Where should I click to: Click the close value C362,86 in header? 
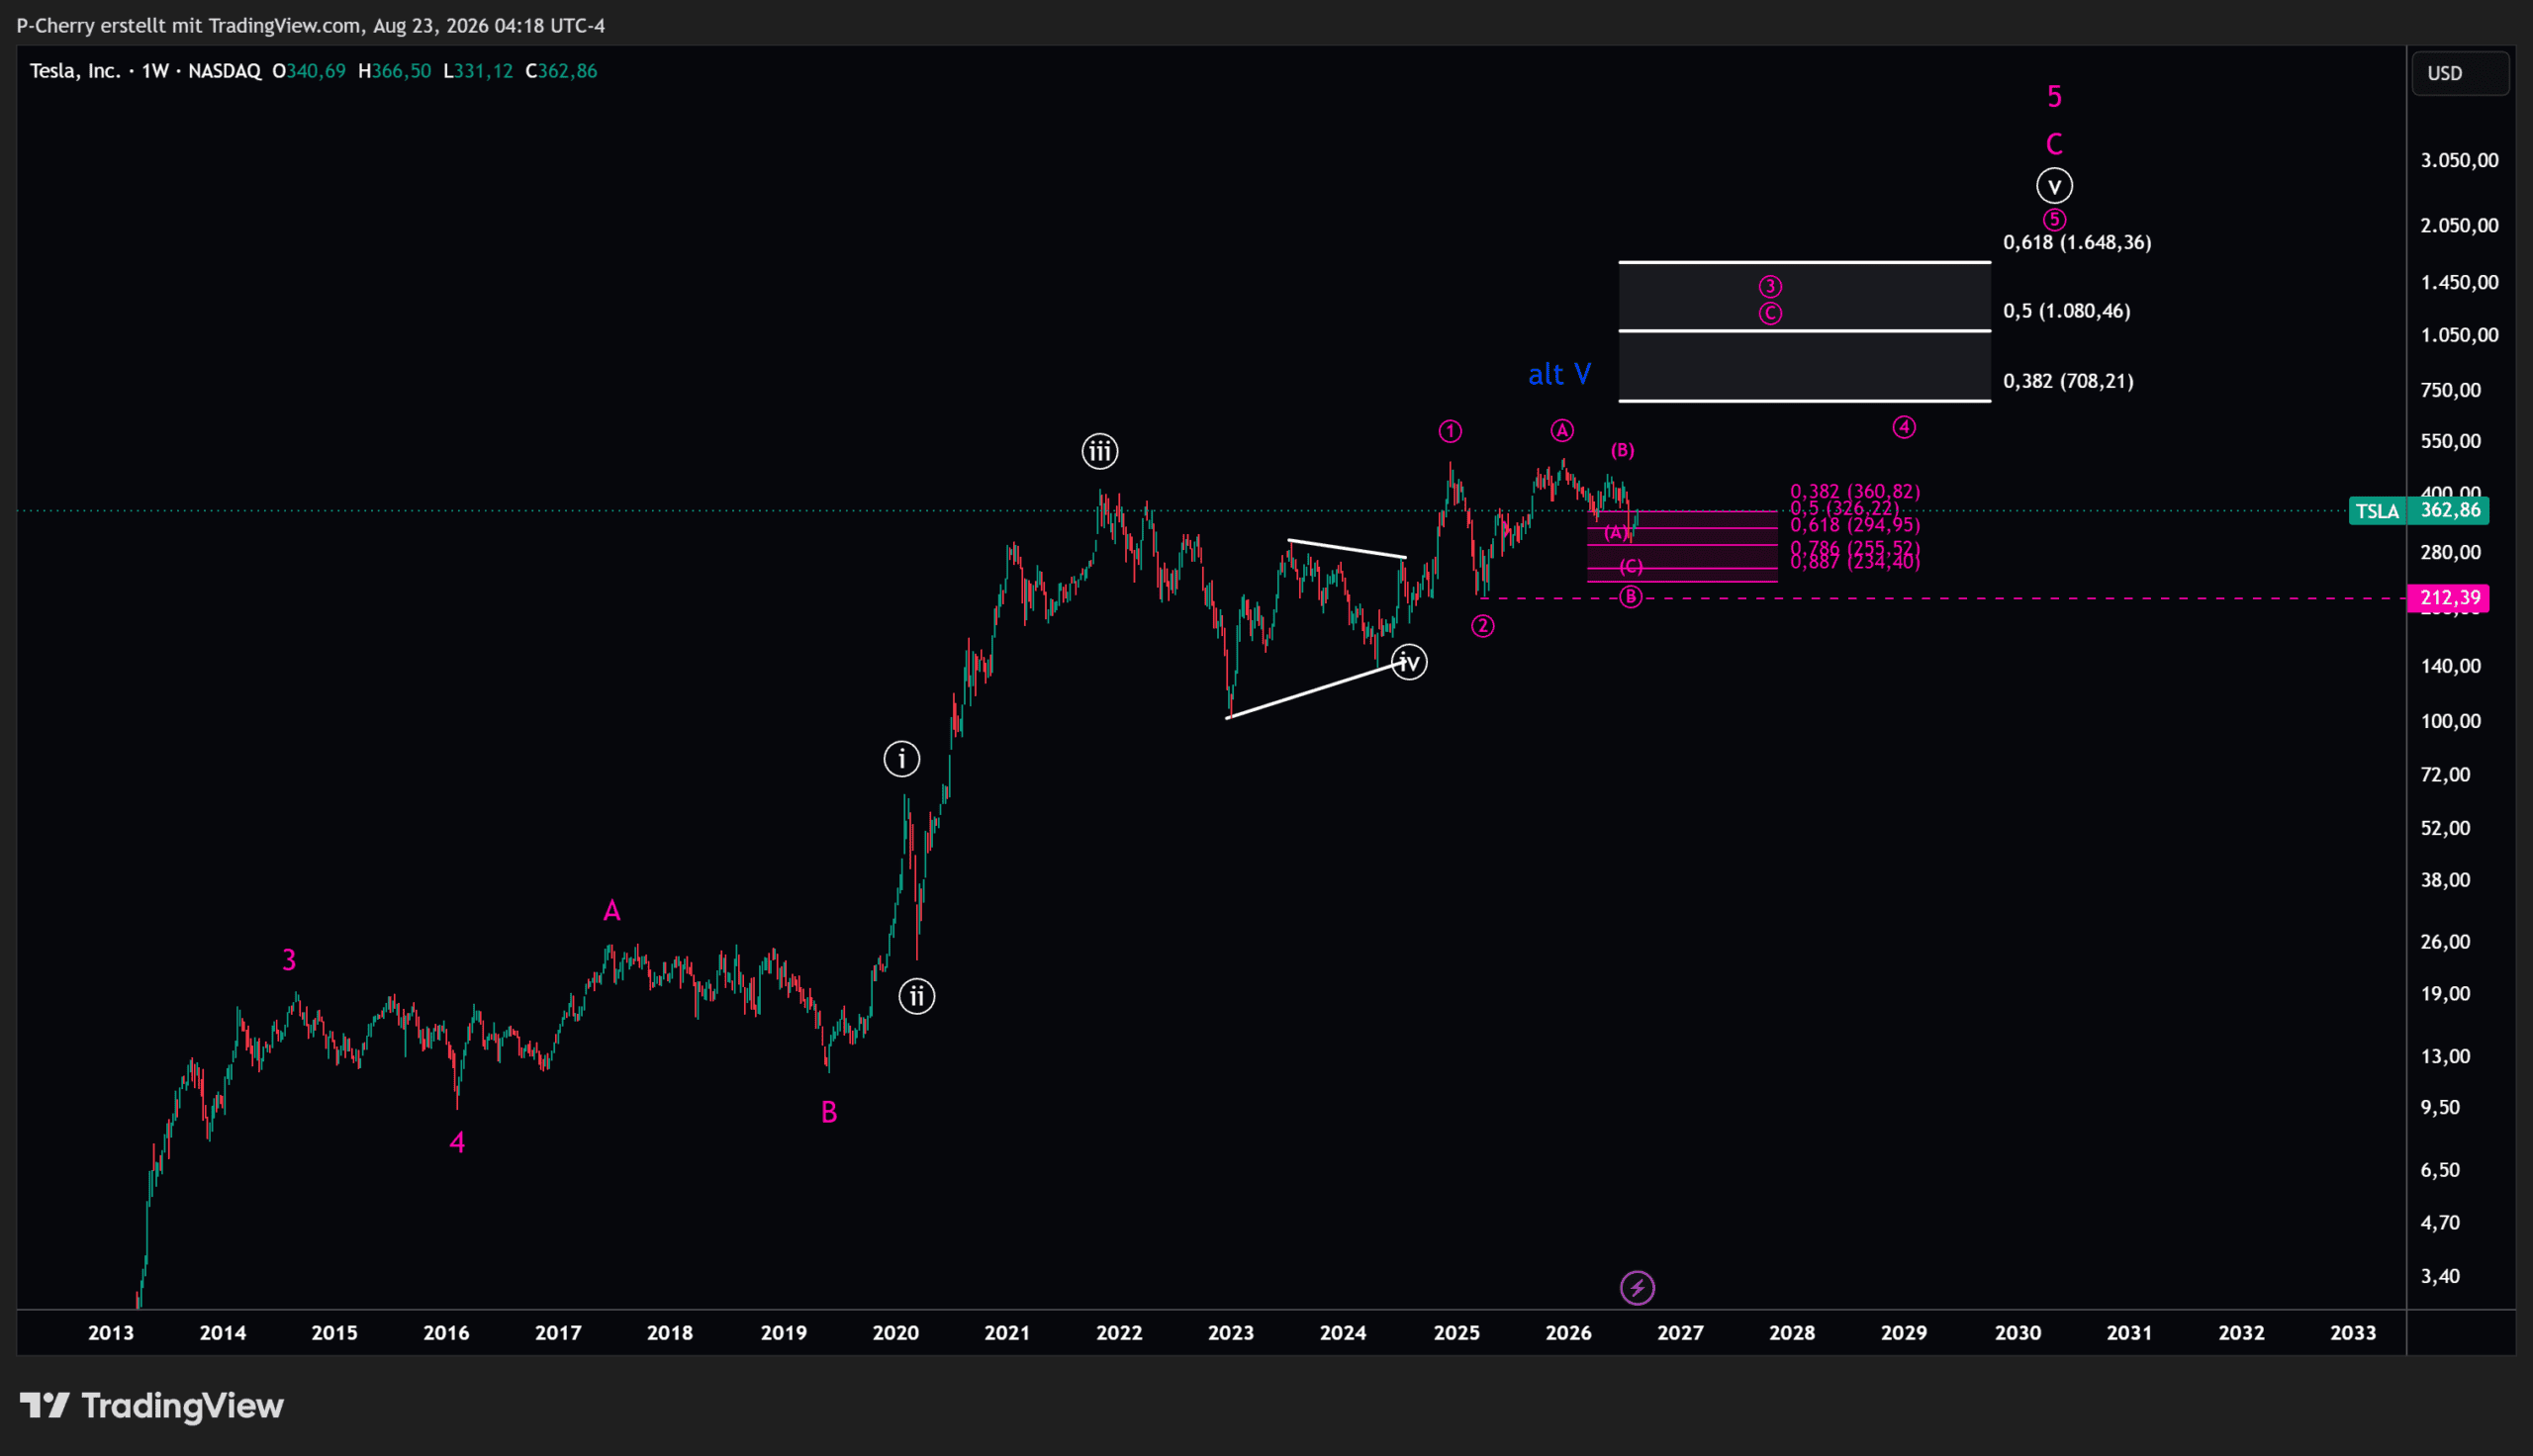561,71
